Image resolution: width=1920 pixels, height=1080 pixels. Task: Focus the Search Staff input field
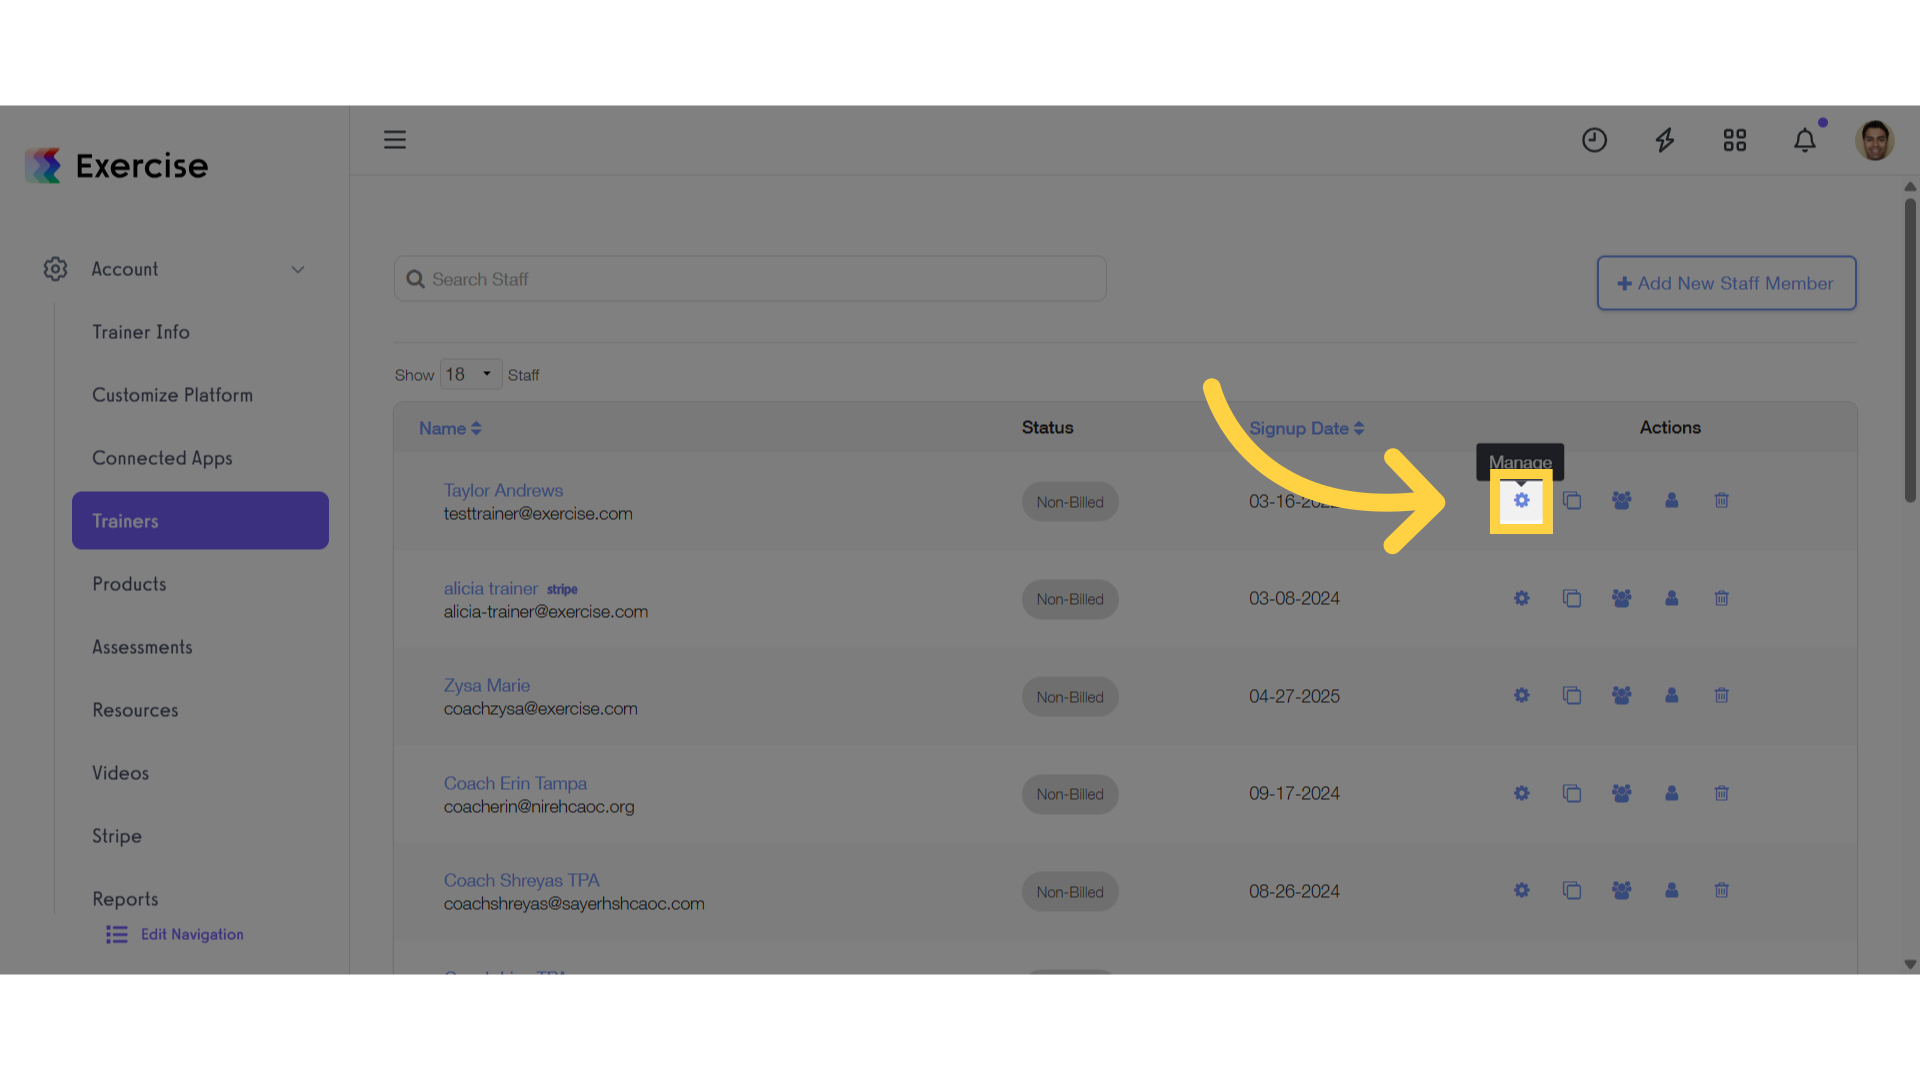pos(750,279)
